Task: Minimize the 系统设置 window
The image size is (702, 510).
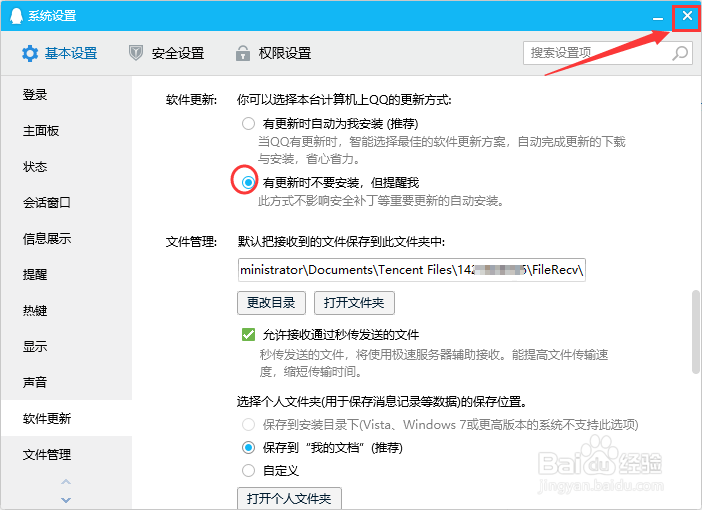Action: coord(658,17)
